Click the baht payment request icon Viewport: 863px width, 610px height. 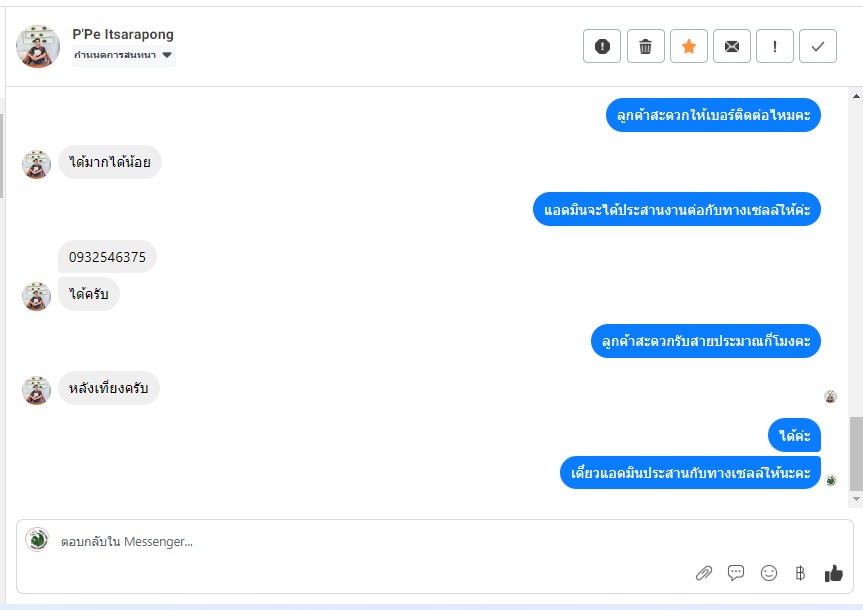[x=800, y=573]
